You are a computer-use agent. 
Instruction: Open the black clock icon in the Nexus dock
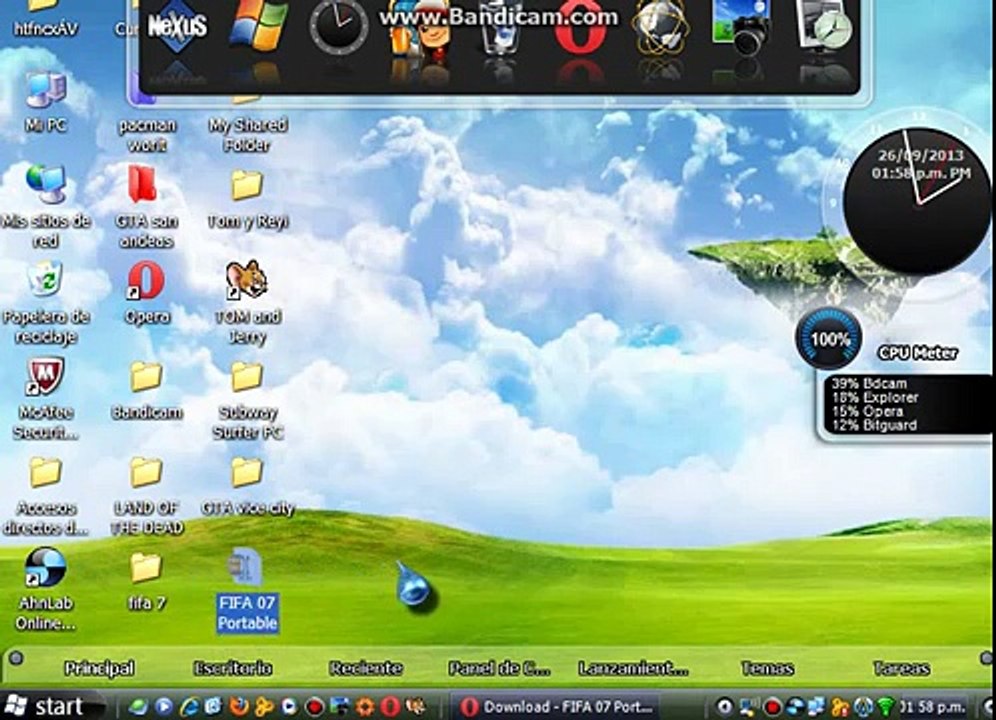[x=339, y=27]
